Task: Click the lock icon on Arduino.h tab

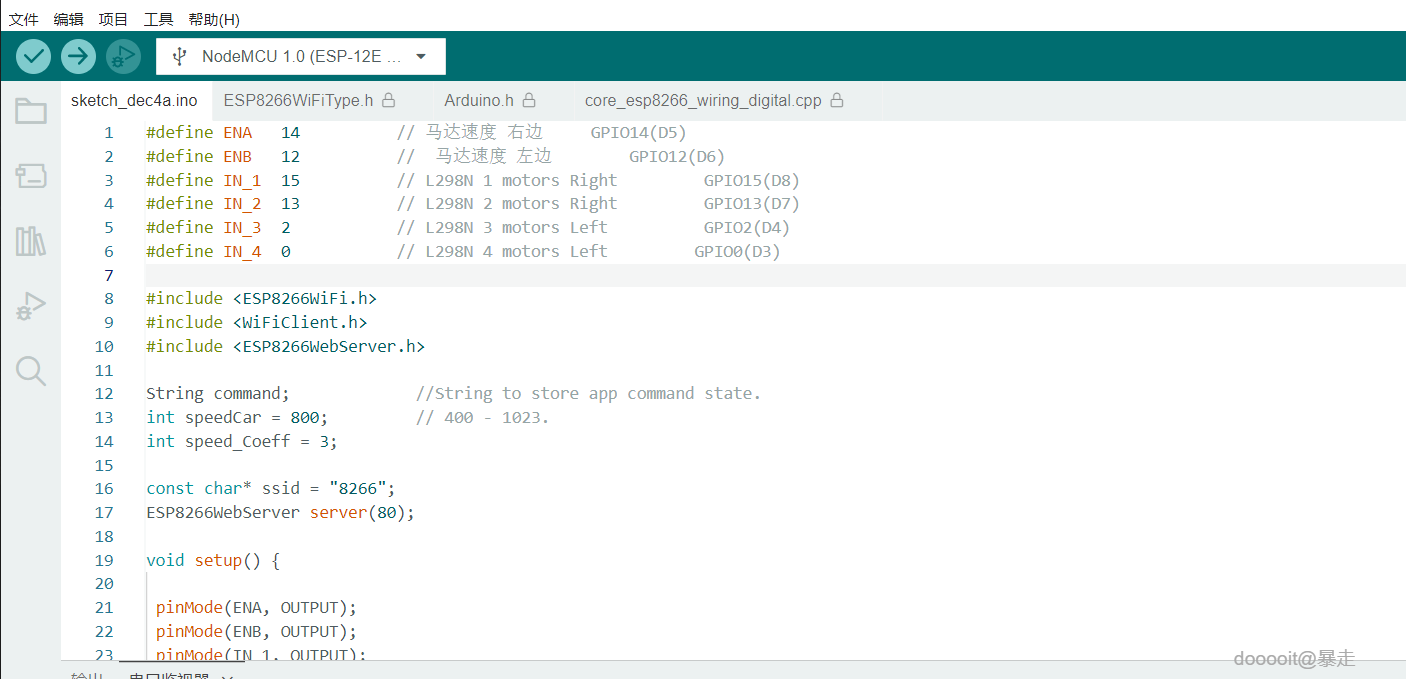Action: [x=530, y=100]
